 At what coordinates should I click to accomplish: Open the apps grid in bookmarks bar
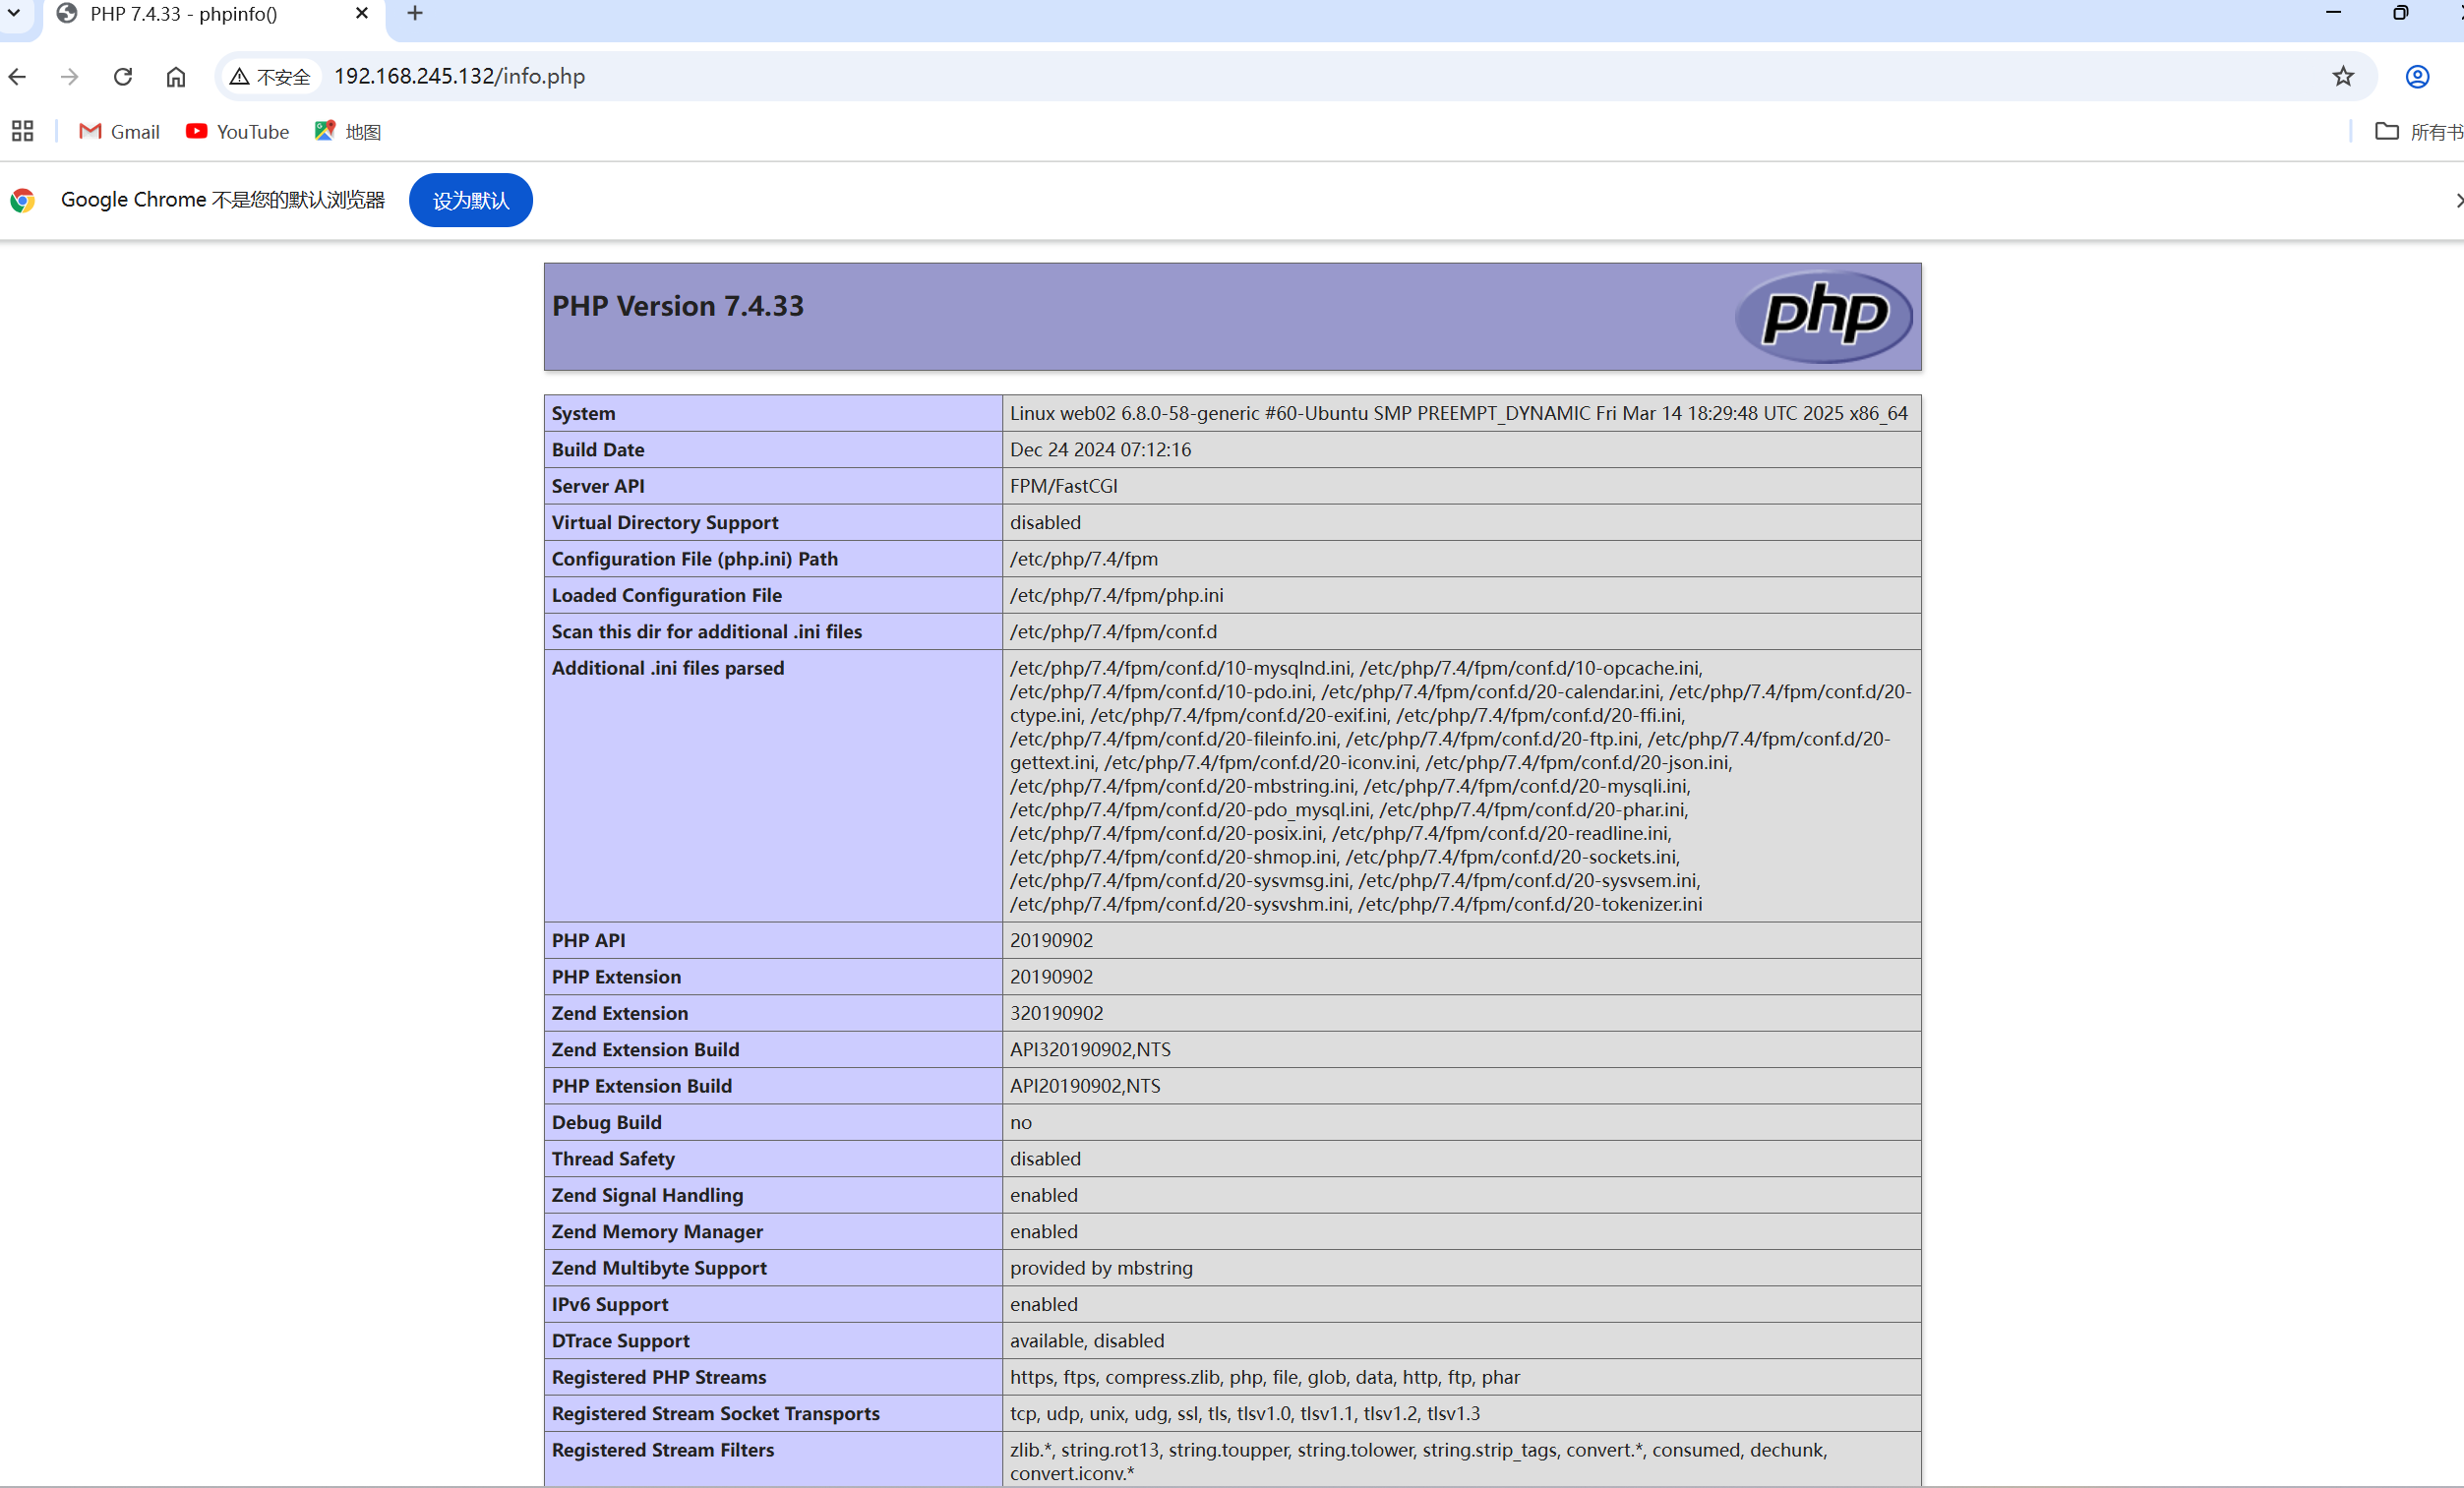click(22, 131)
